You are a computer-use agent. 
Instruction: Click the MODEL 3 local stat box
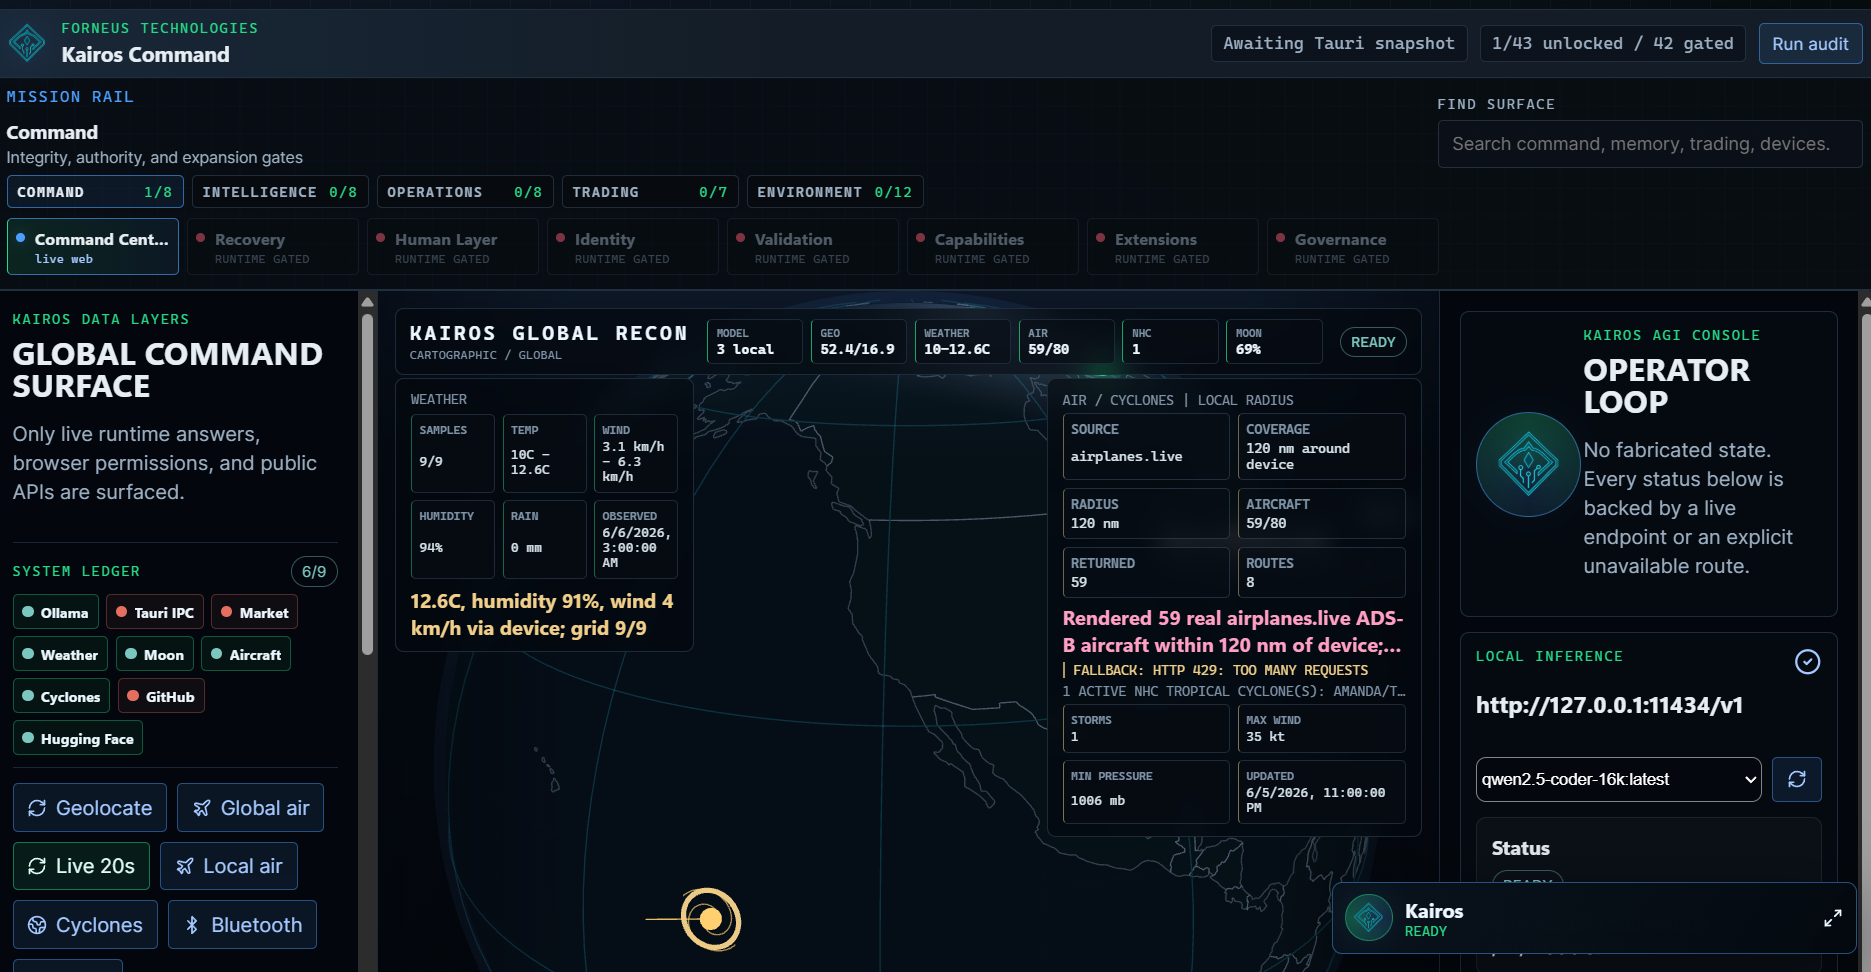click(x=754, y=341)
